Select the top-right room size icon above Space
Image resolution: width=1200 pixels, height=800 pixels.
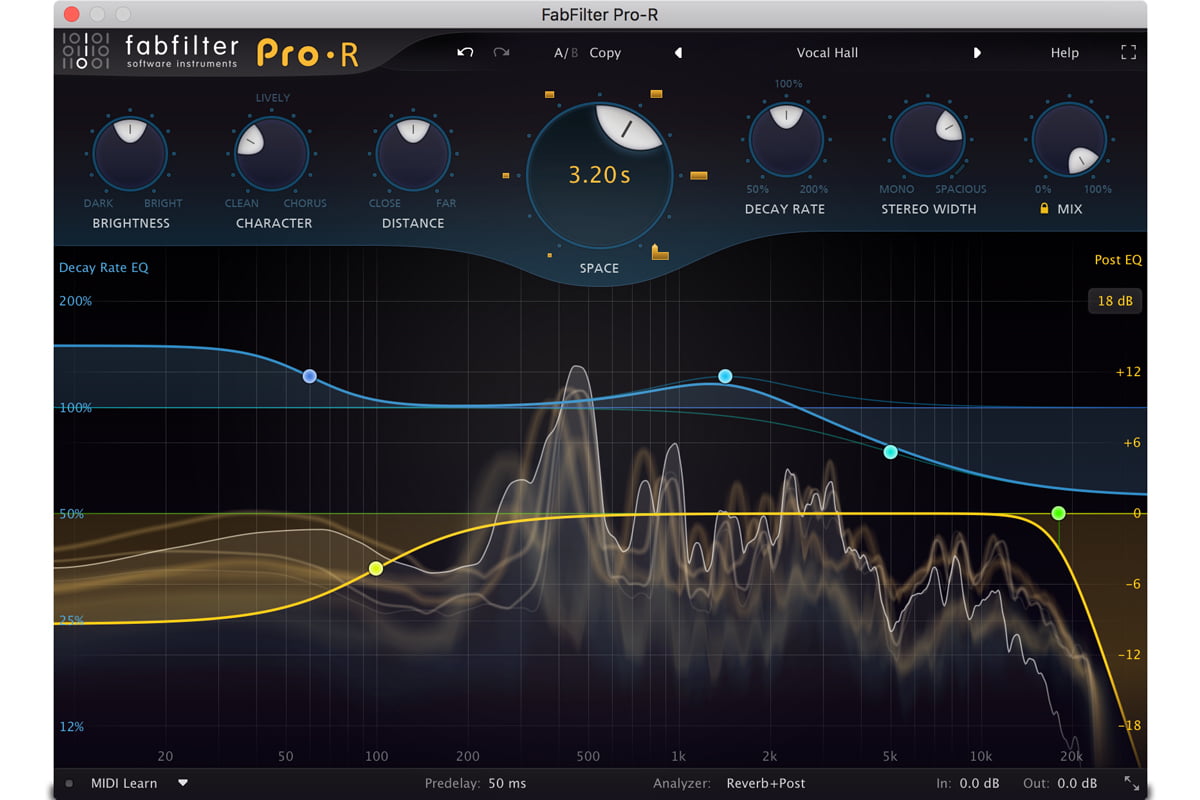click(x=656, y=94)
